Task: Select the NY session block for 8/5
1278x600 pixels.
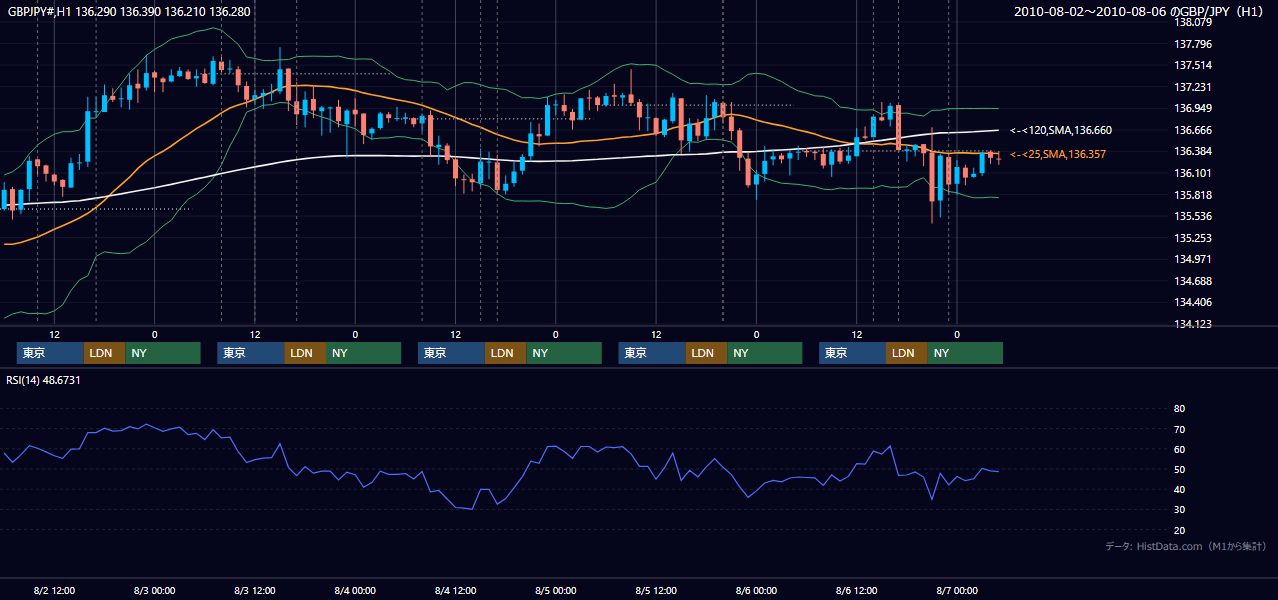Action: (765, 353)
